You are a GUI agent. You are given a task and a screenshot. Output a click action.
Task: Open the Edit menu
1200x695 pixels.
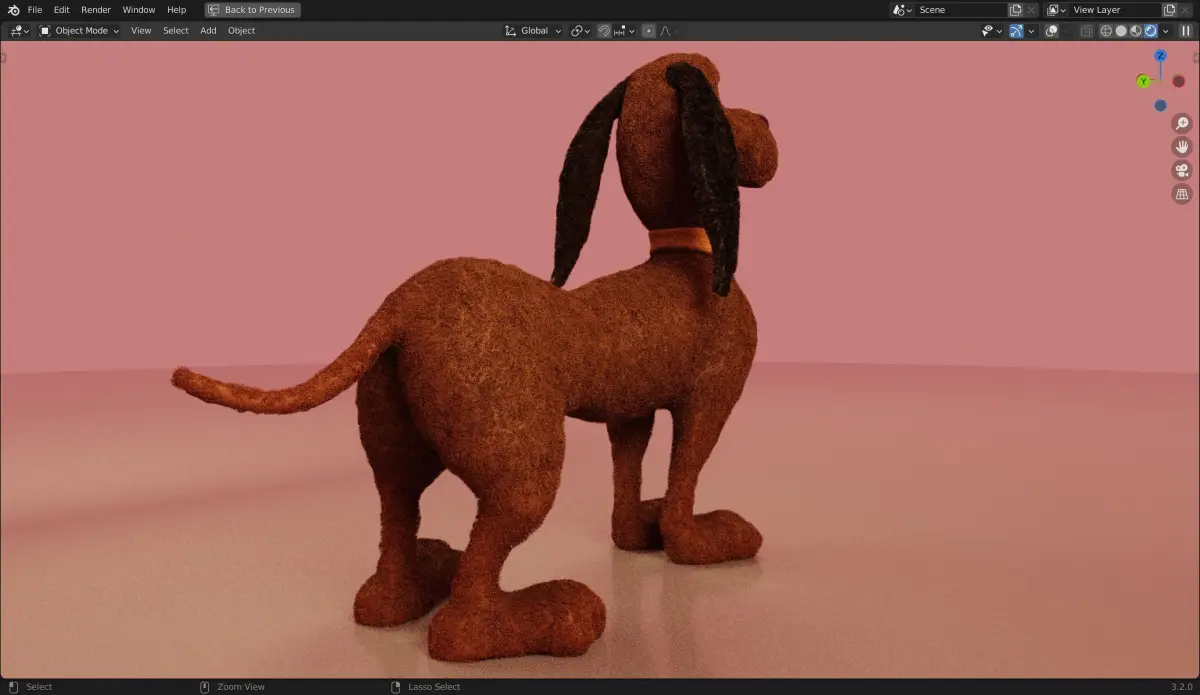[x=62, y=10]
